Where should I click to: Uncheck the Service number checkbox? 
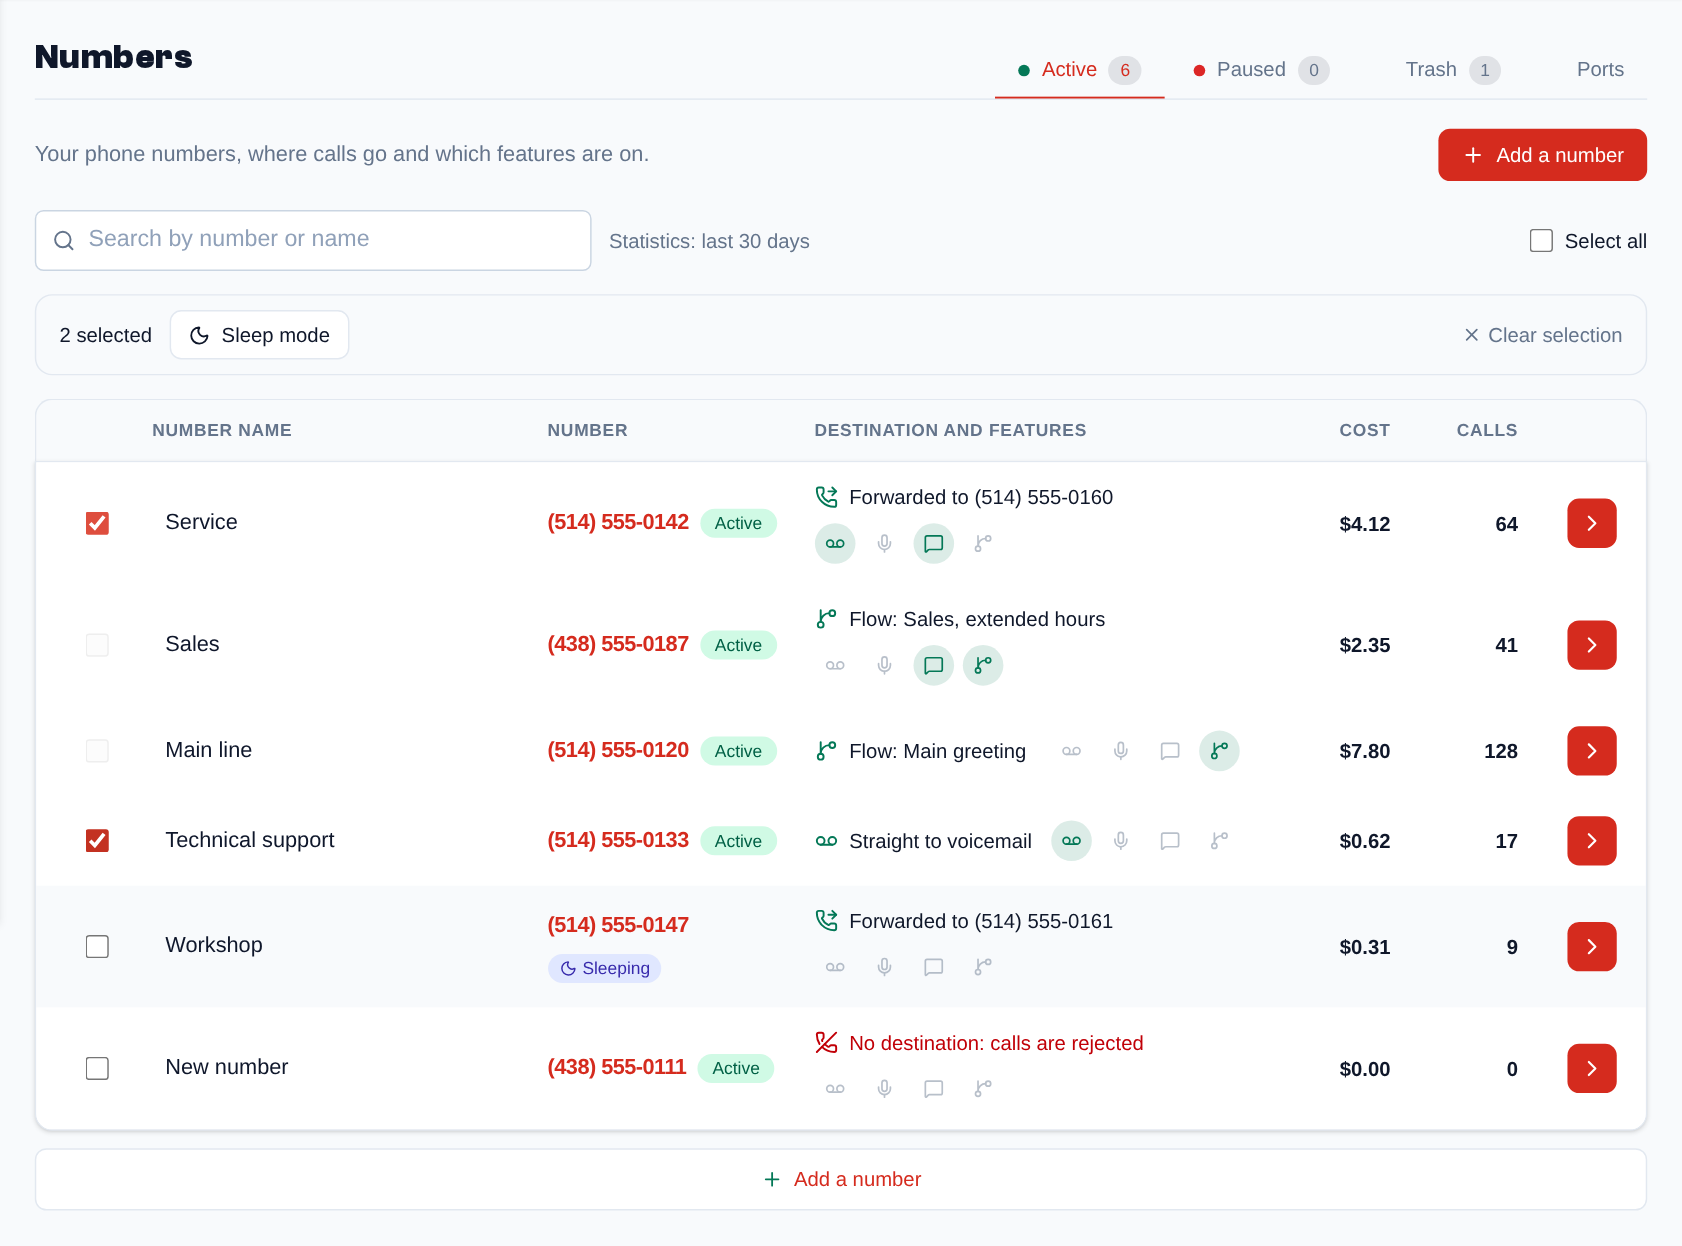tap(97, 523)
